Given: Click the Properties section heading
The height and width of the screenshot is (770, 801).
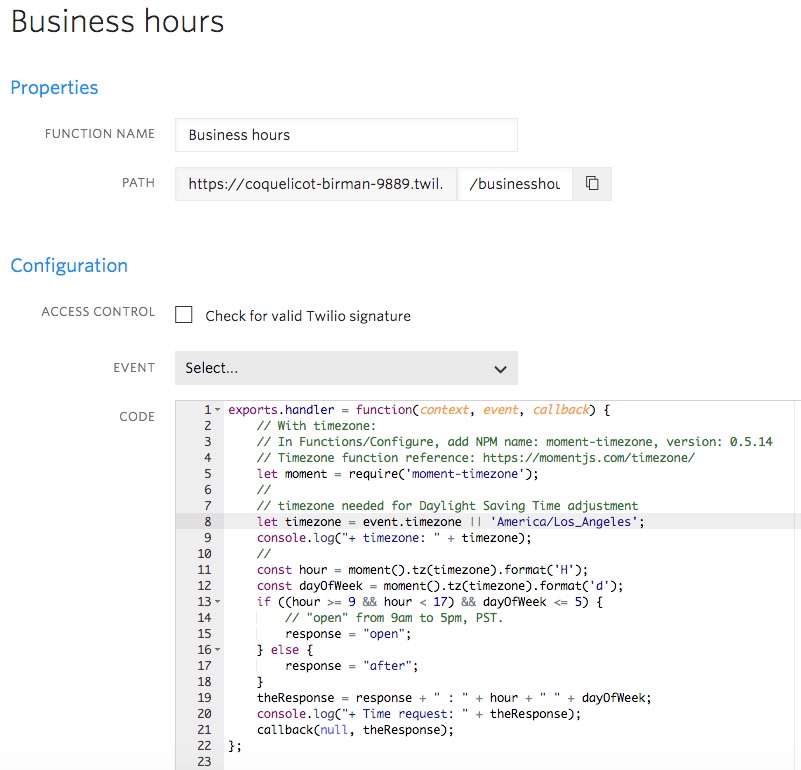Looking at the screenshot, I should pyautogui.click(x=54, y=87).
